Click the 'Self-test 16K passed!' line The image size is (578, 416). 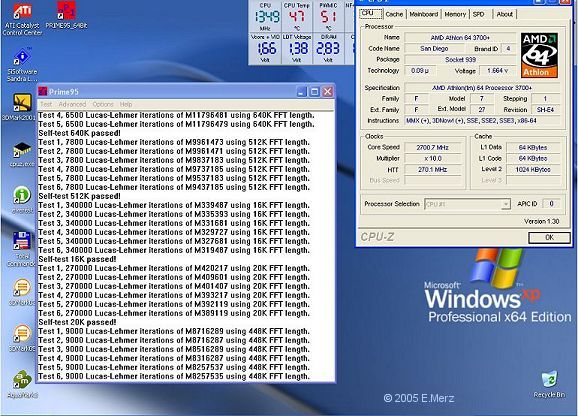click(x=77, y=259)
